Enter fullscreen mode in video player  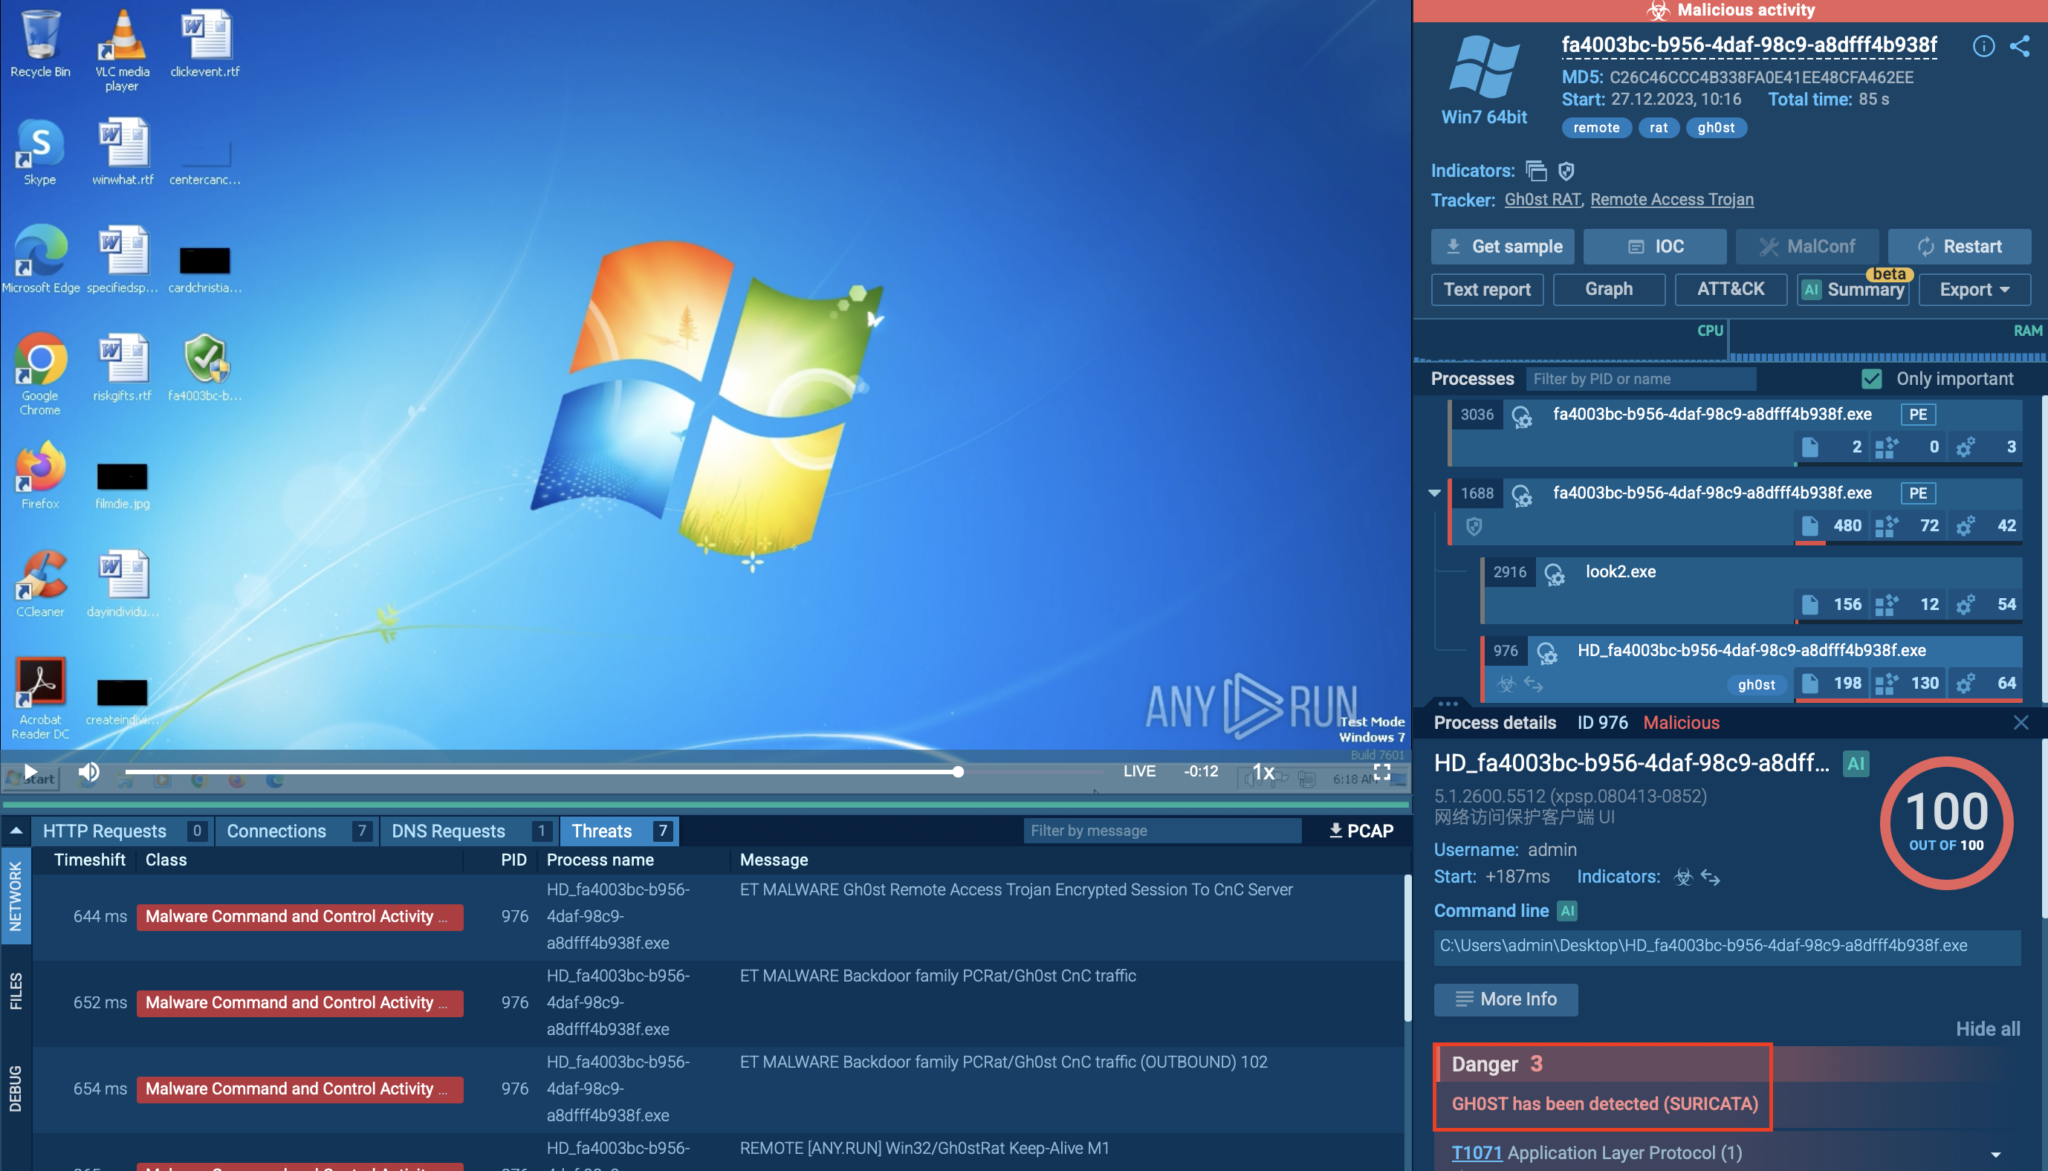pos(1382,771)
